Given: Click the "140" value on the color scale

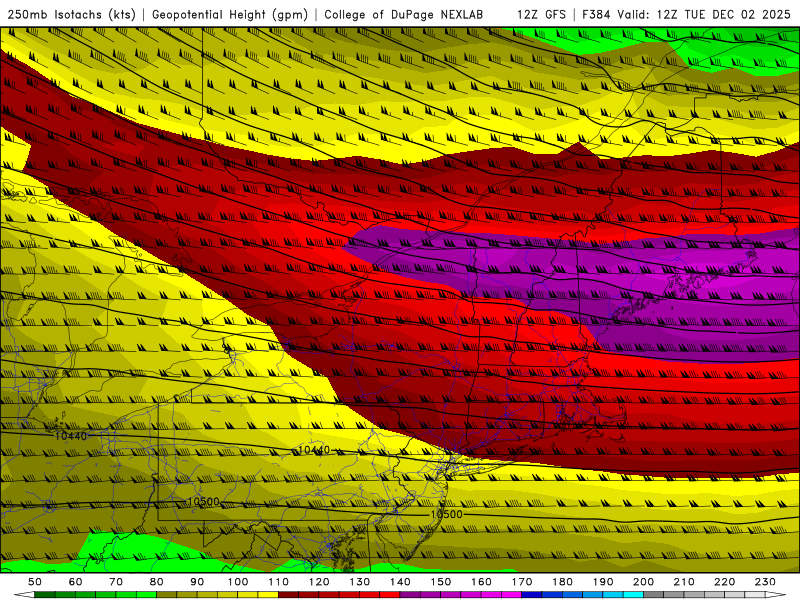Looking at the screenshot, I should pyautogui.click(x=400, y=582).
